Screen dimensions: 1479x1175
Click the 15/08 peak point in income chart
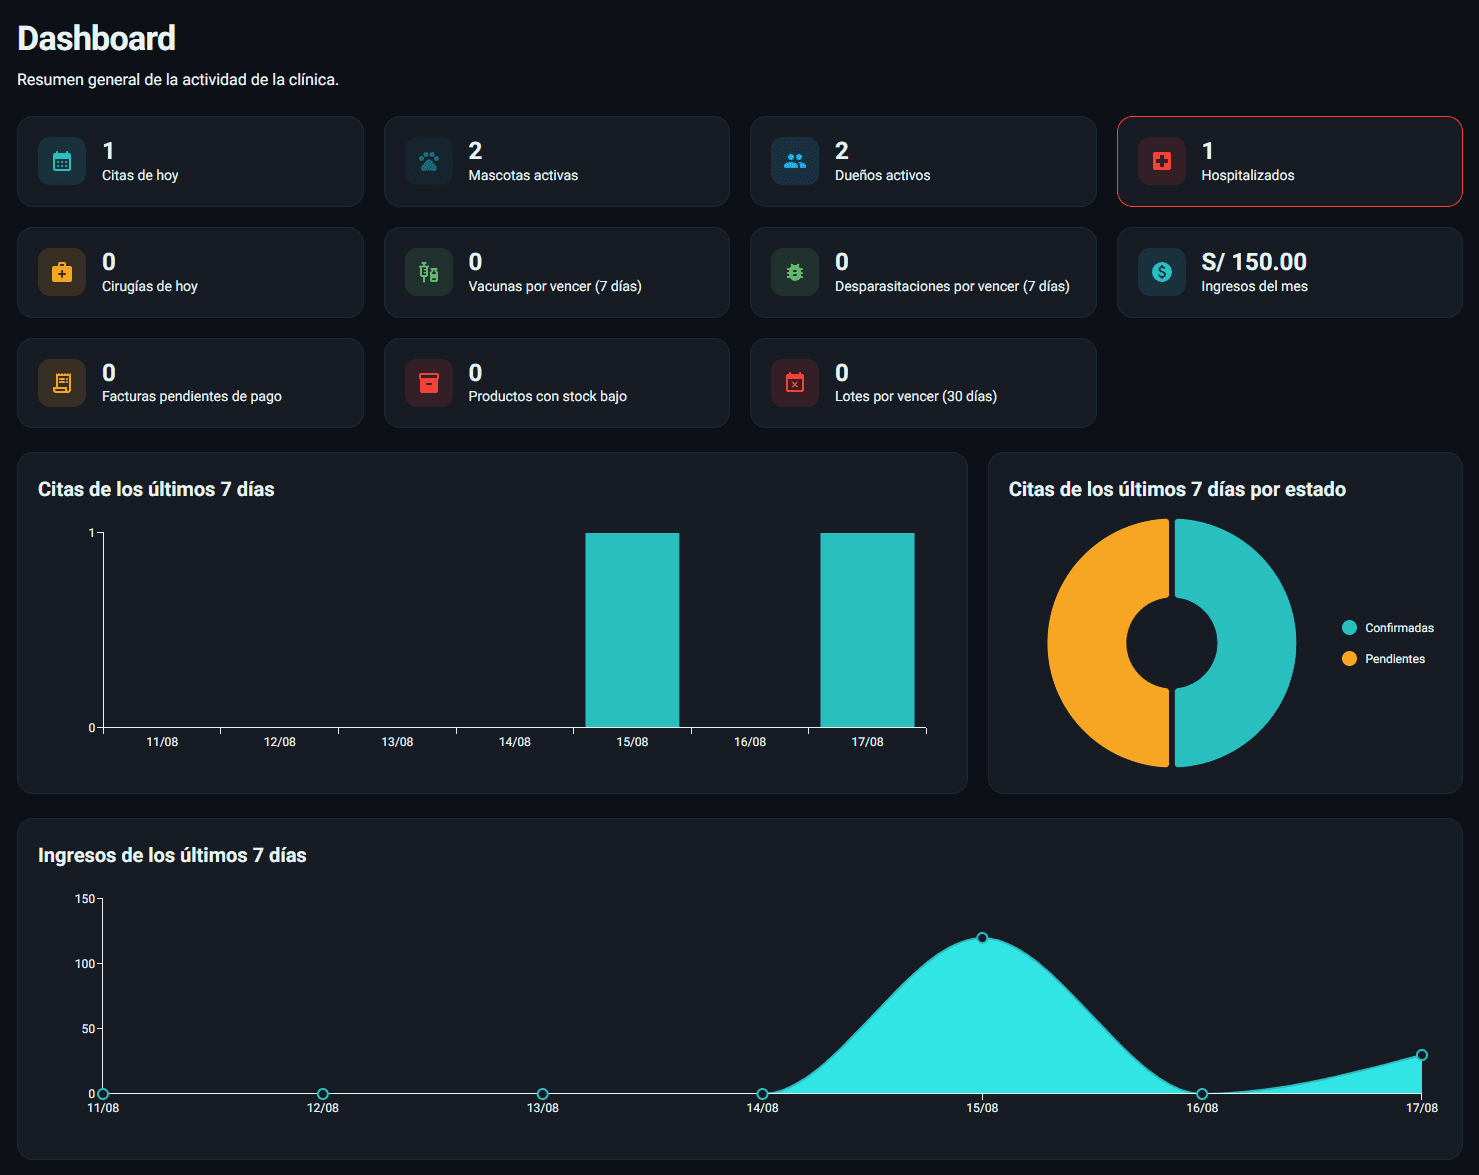(x=982, y=938)
